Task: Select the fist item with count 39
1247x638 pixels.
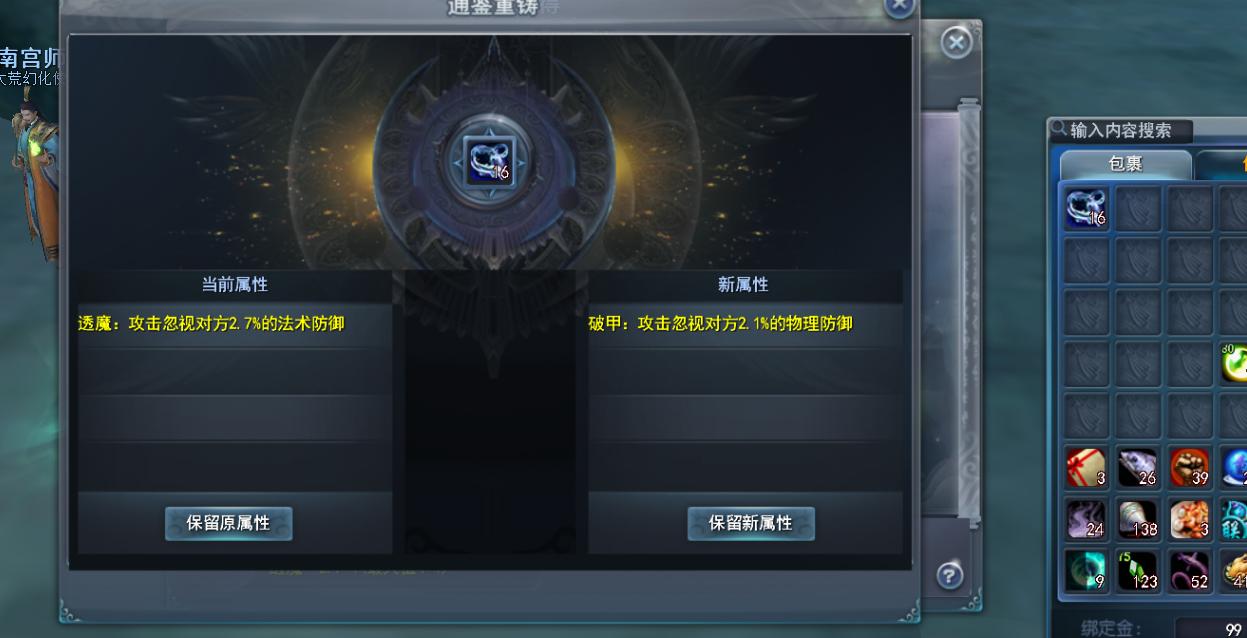Action: coord(1190,467)
